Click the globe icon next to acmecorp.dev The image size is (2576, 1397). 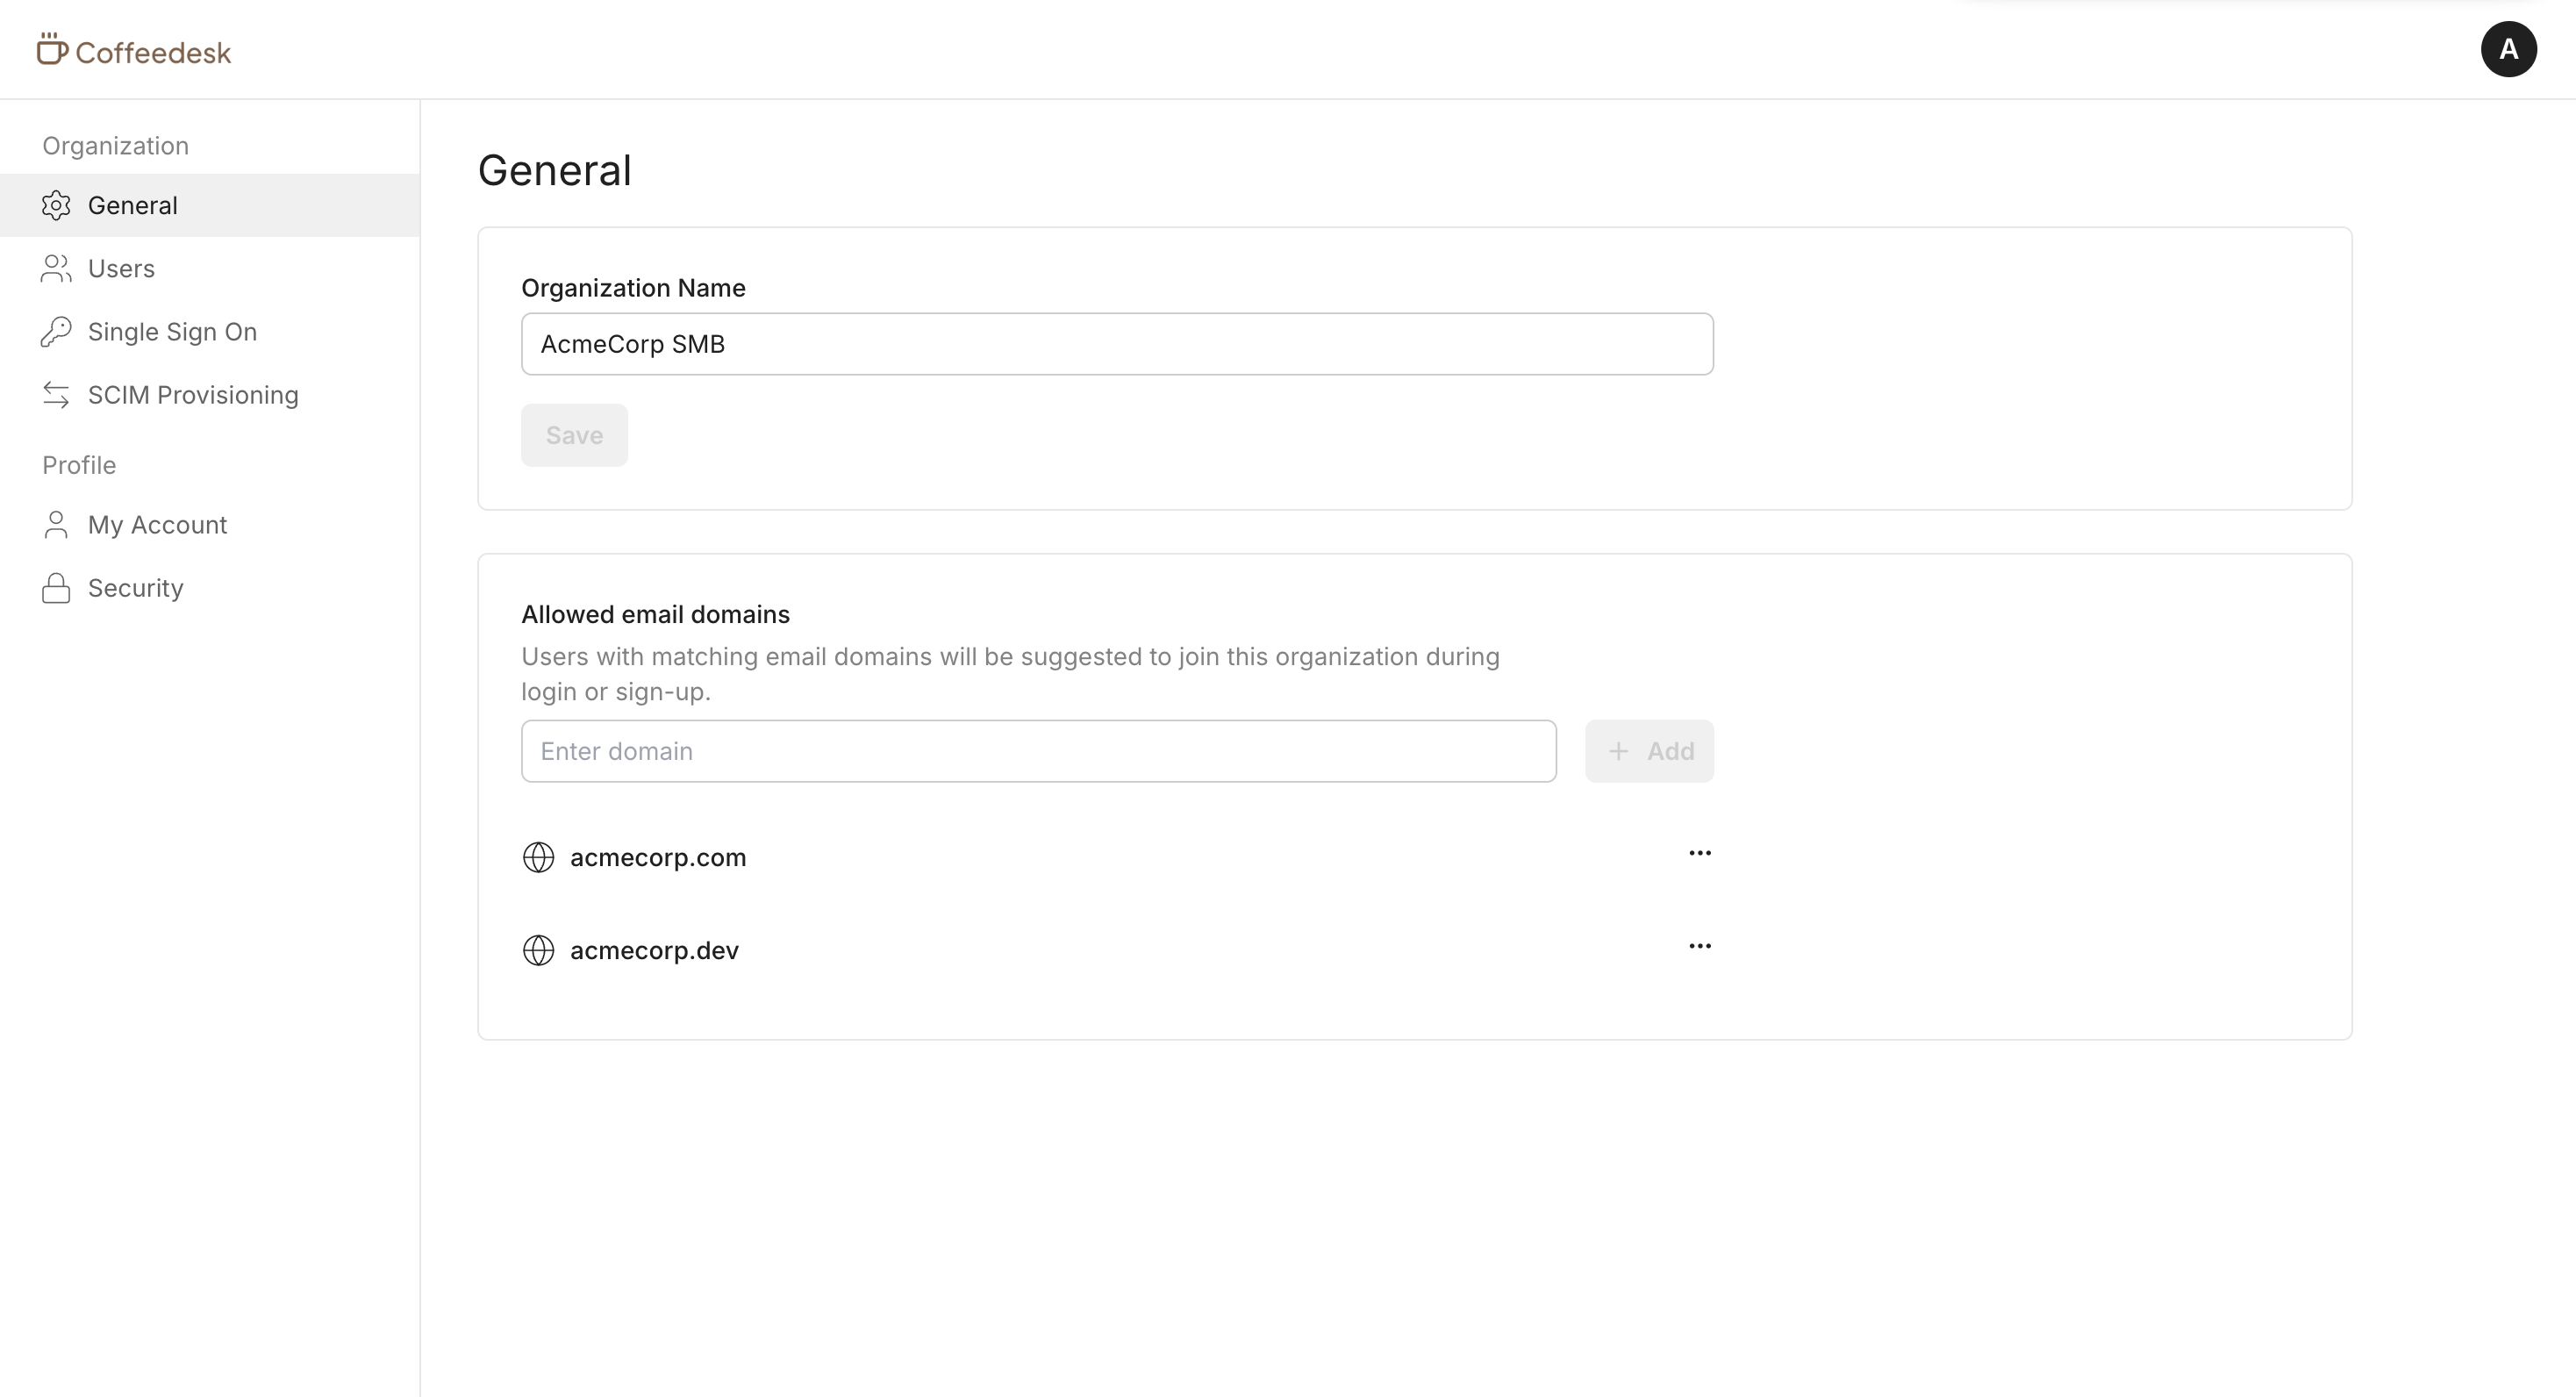tap(538, 950)
